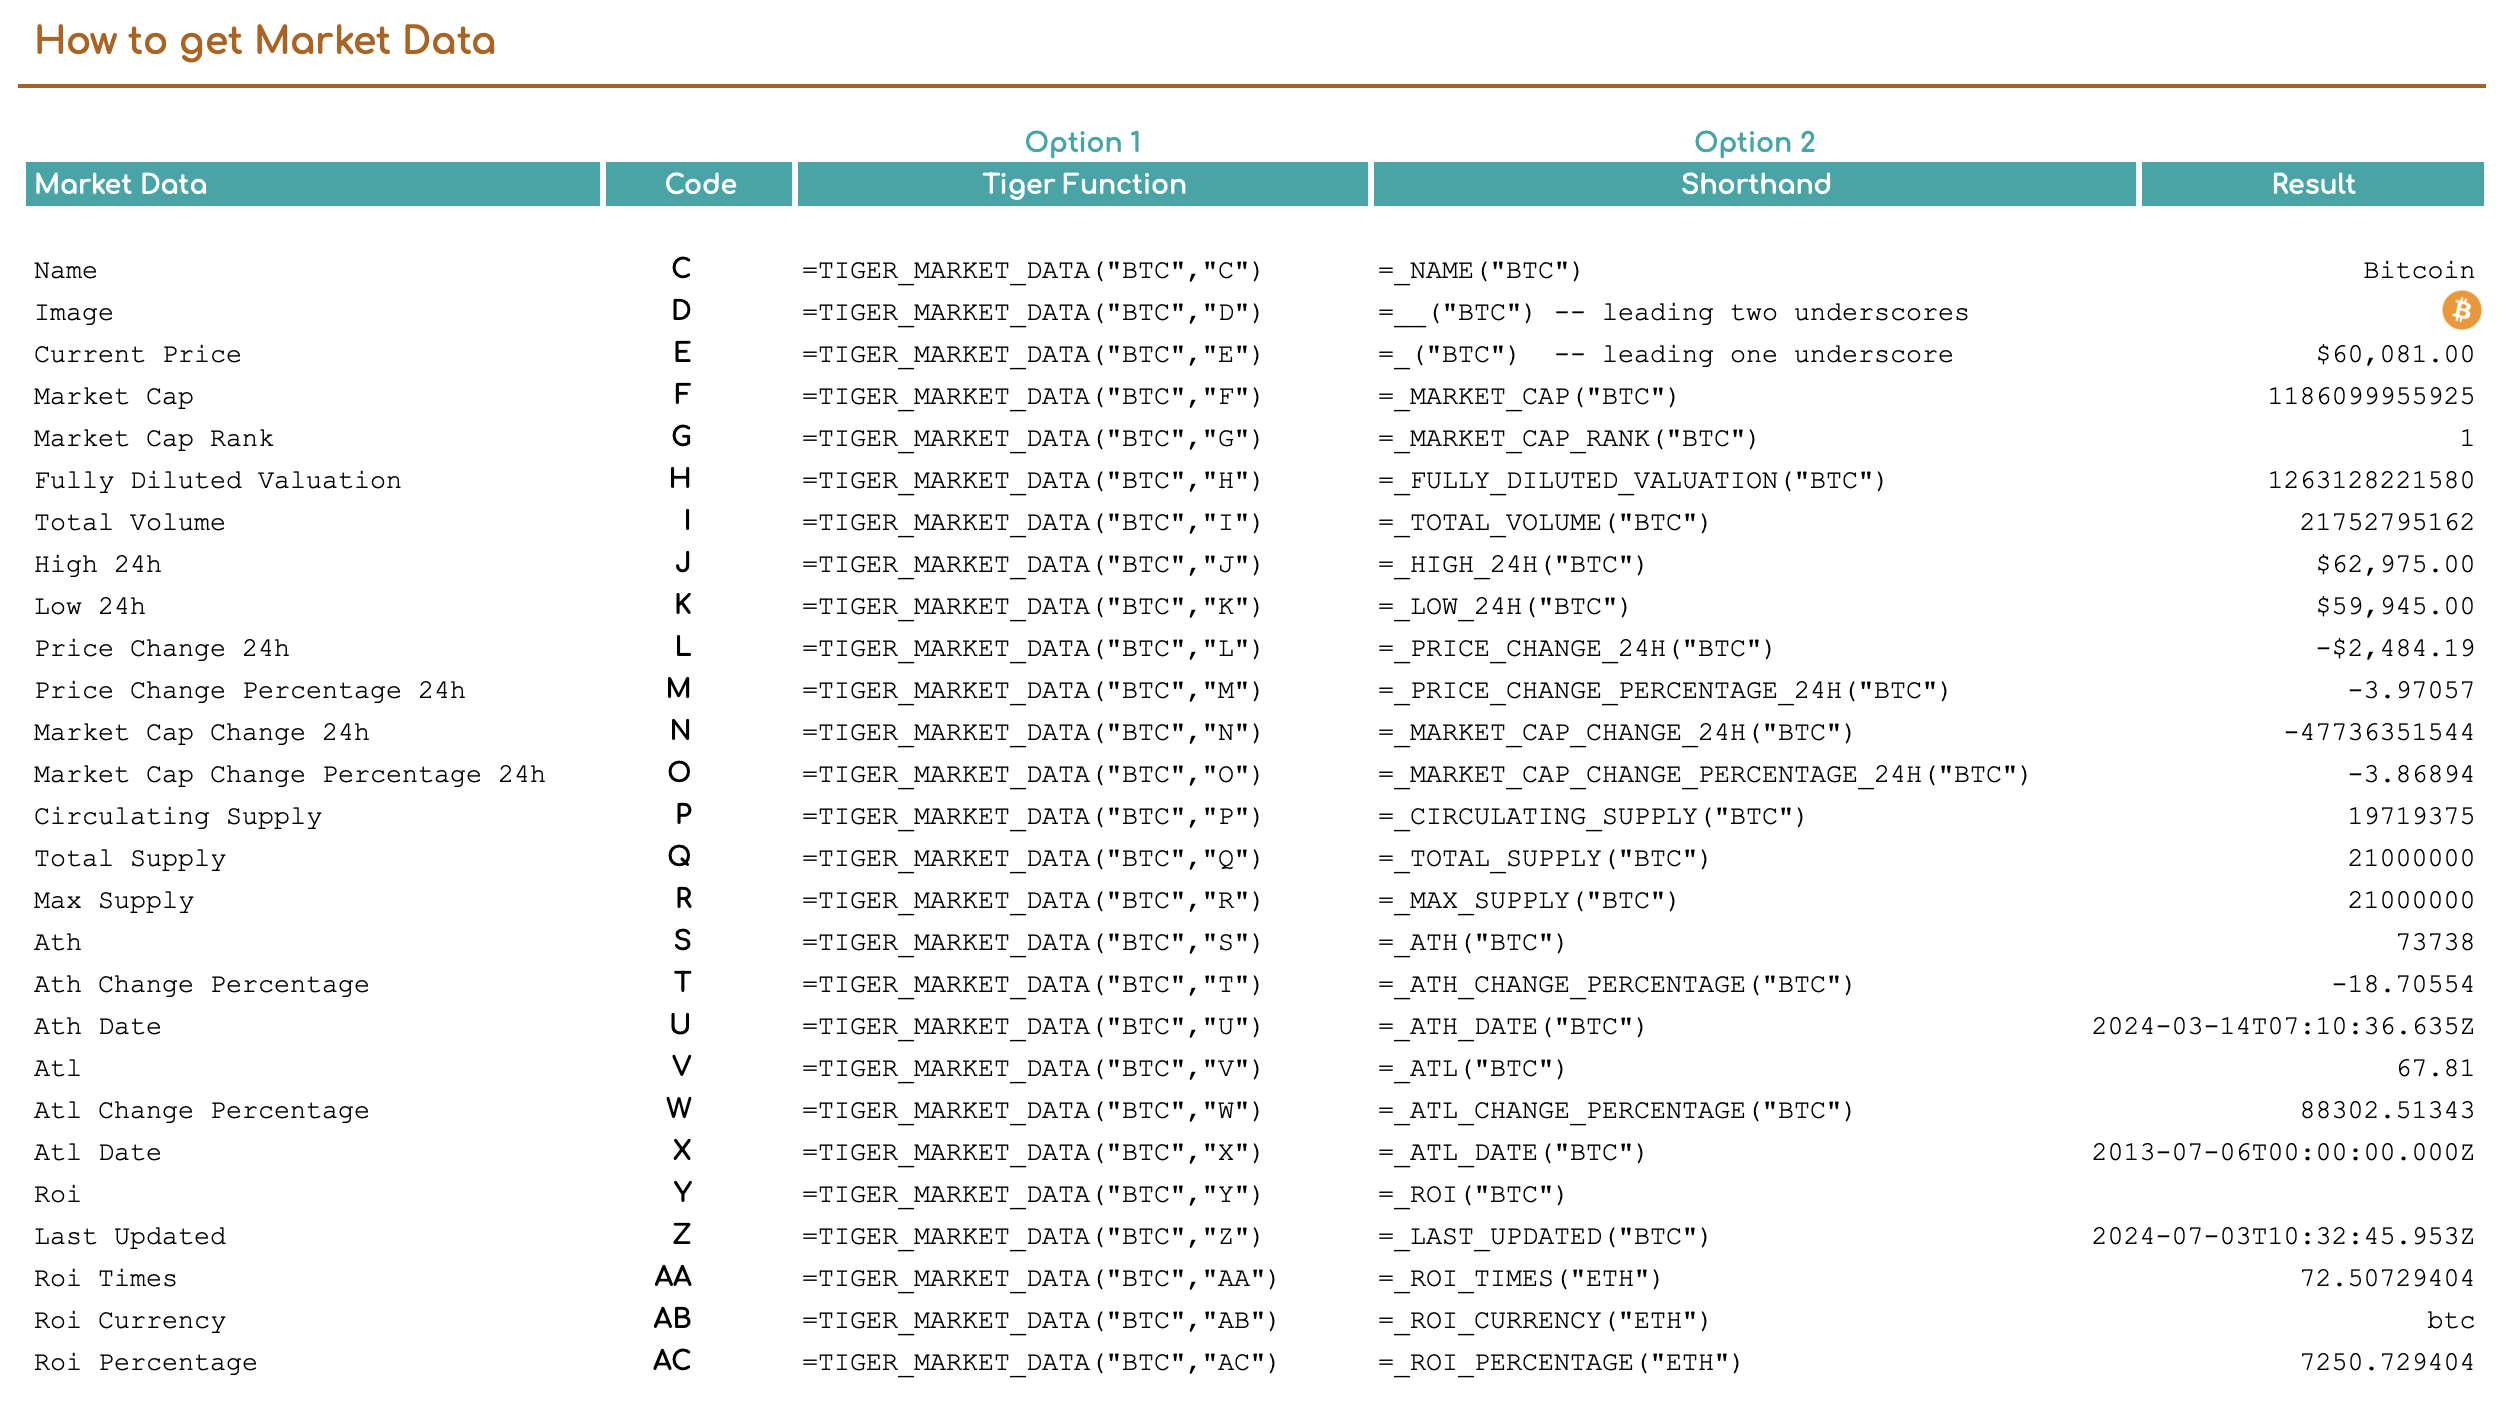The width and height of the screenshot is (2506, 1402).
Task: Click the 7250.729404 Roi Percentage value
Action: (2387, 1362)
